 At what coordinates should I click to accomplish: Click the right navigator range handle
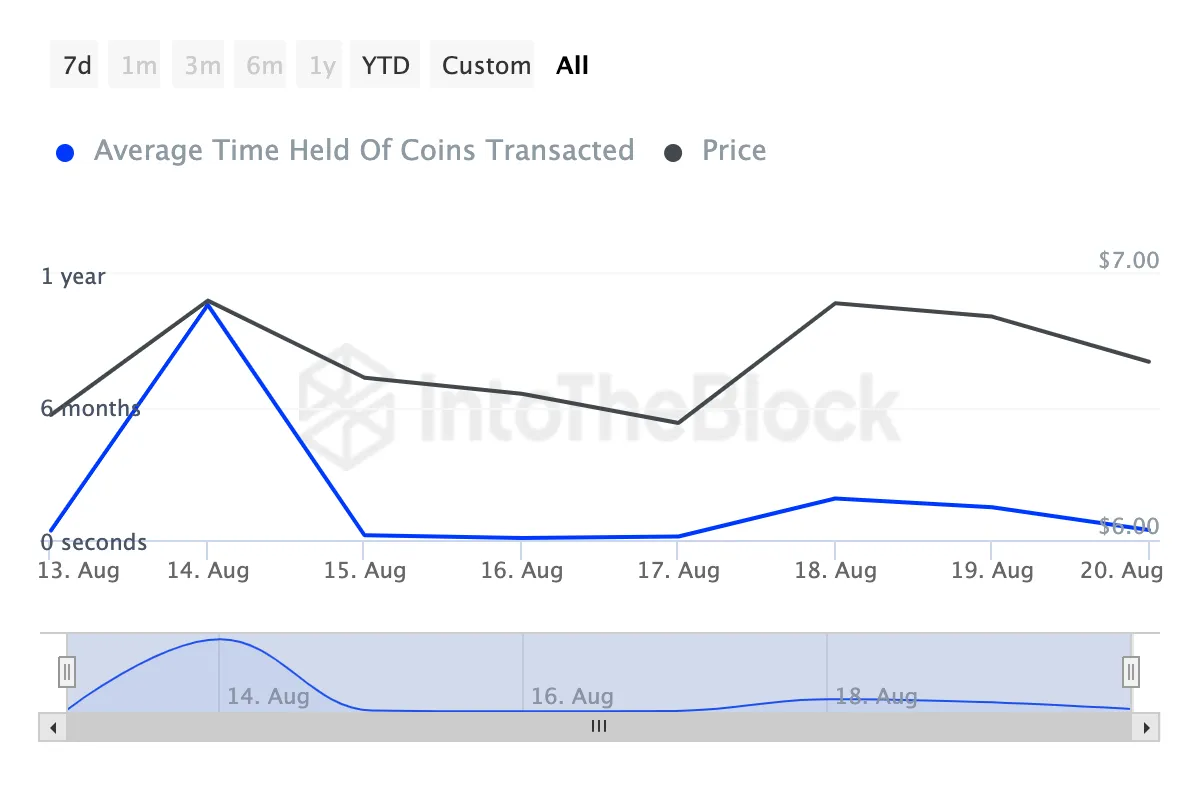pos(1131,670)
